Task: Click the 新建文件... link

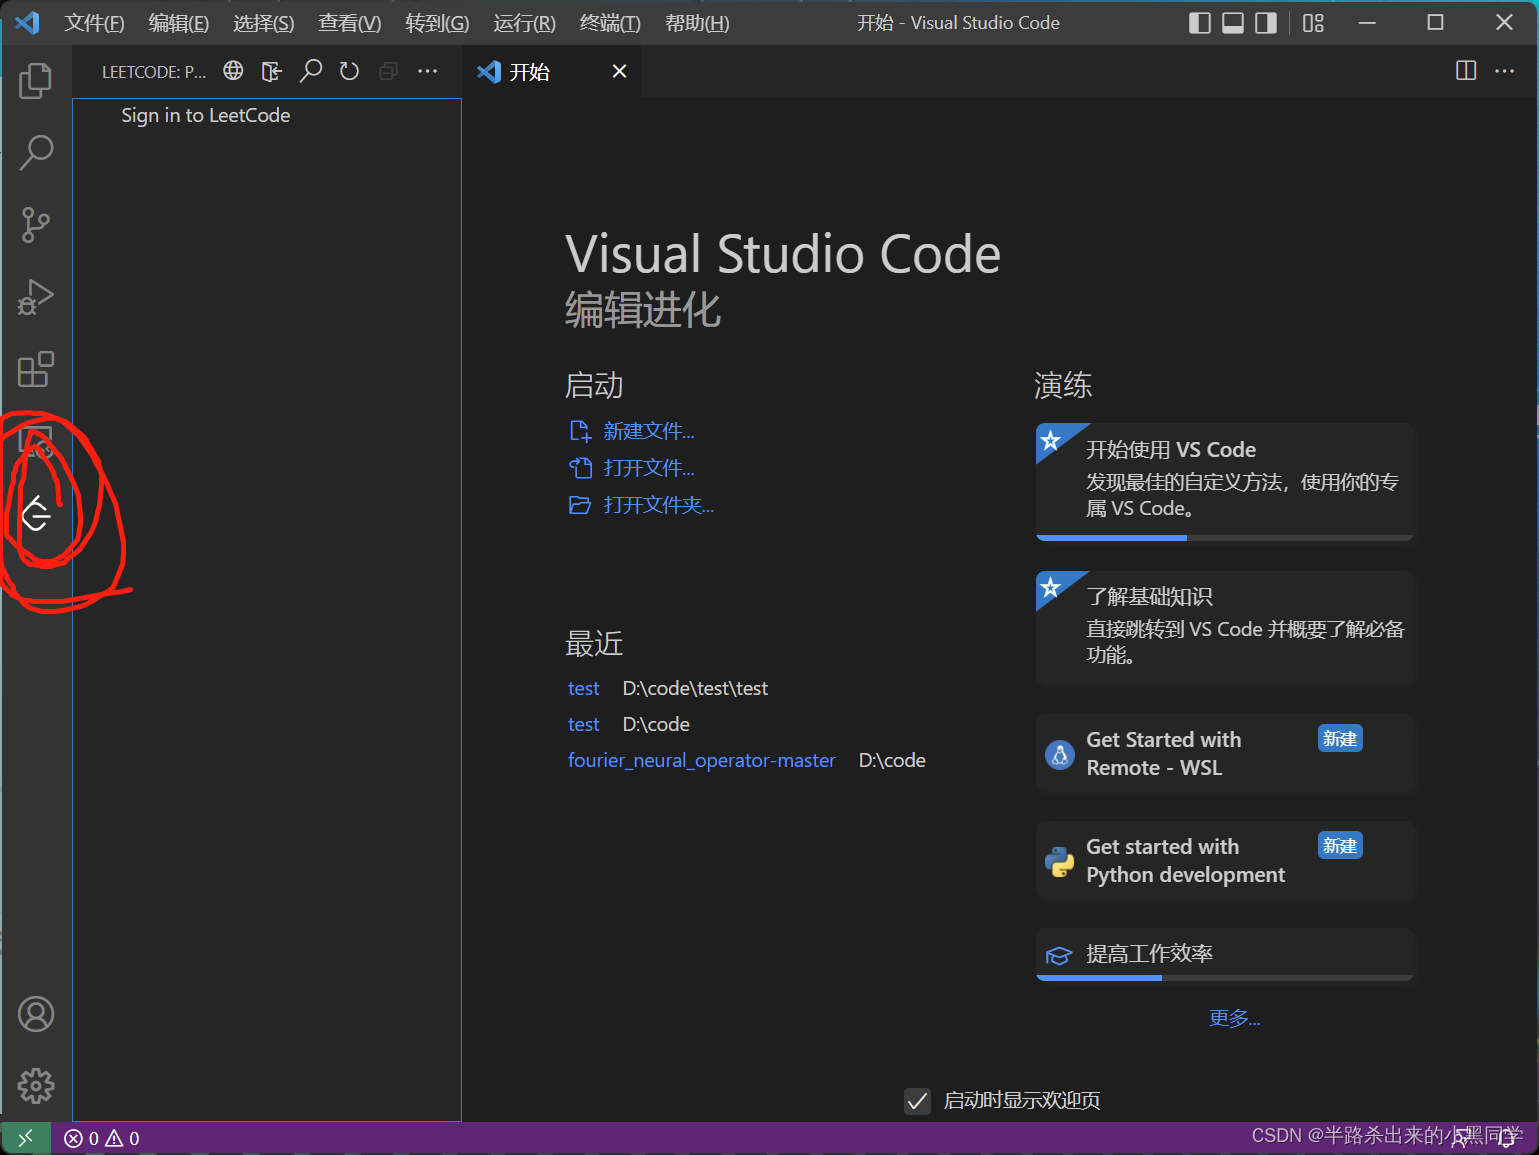Action: [649, 430]
